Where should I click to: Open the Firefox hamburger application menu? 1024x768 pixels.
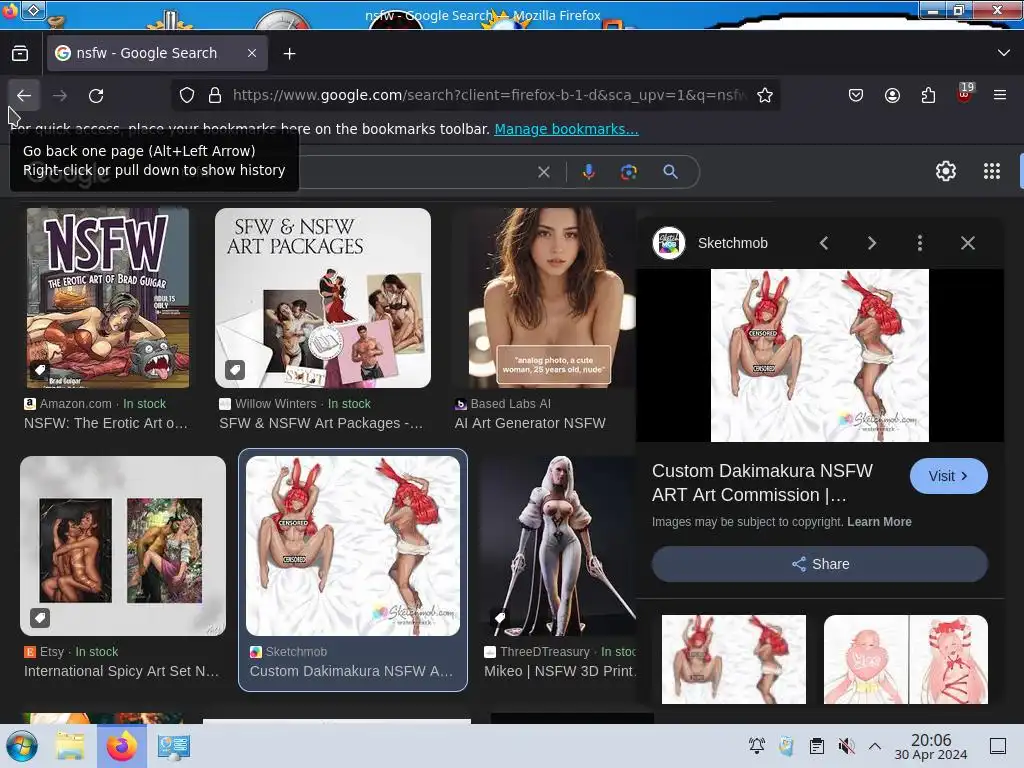tap(1000, 95)
